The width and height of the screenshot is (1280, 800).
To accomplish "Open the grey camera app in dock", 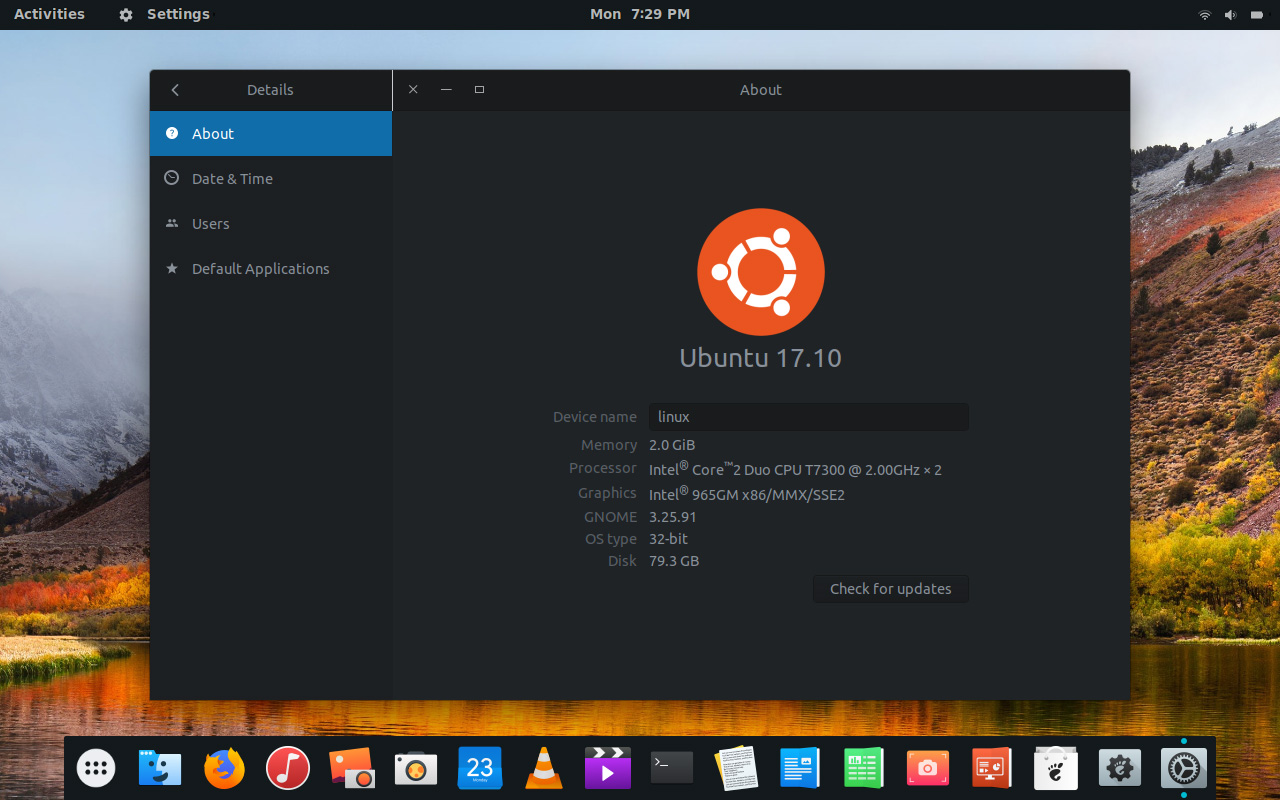I will point(416,768).
